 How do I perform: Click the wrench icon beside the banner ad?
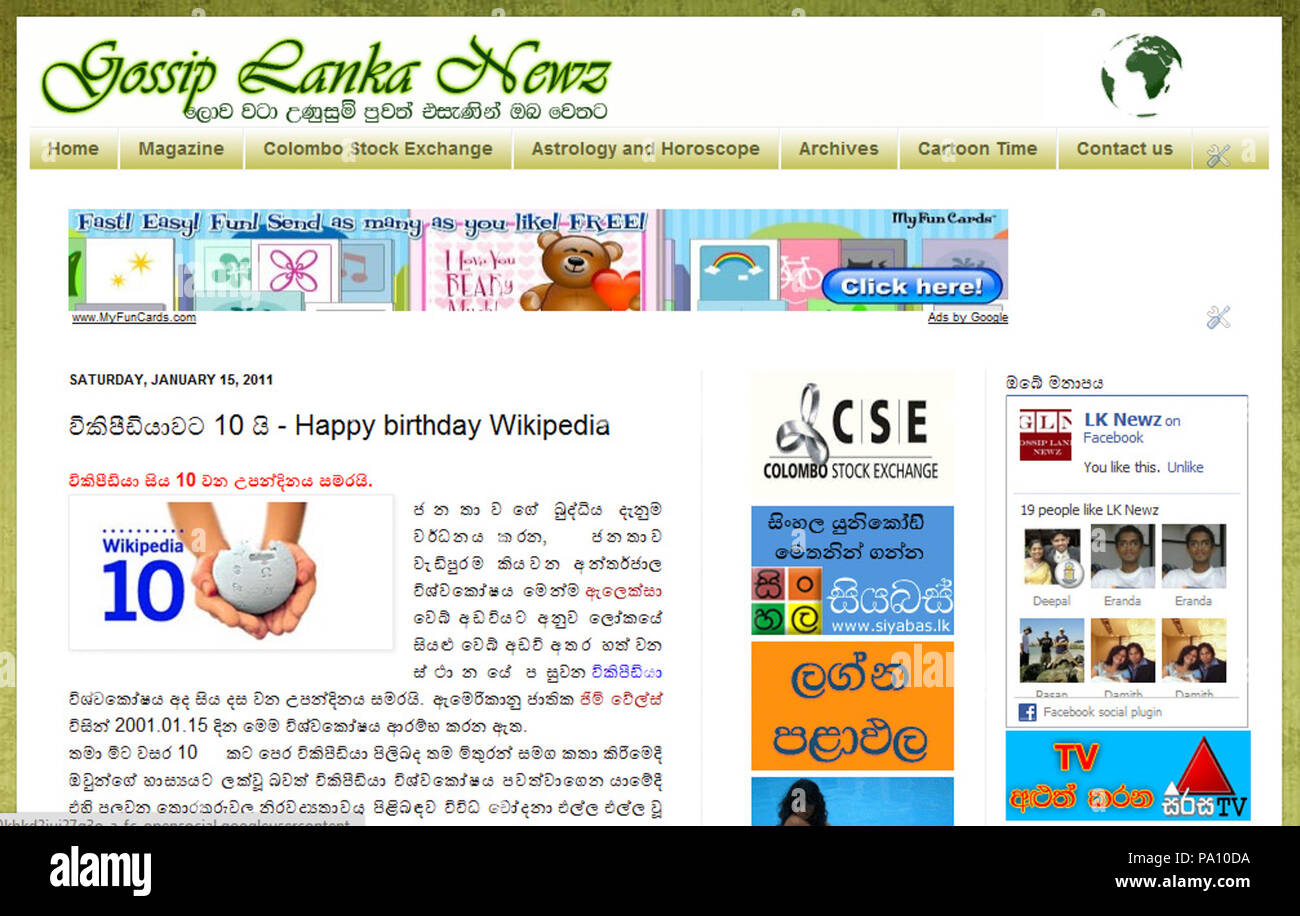pos(1217,318)
